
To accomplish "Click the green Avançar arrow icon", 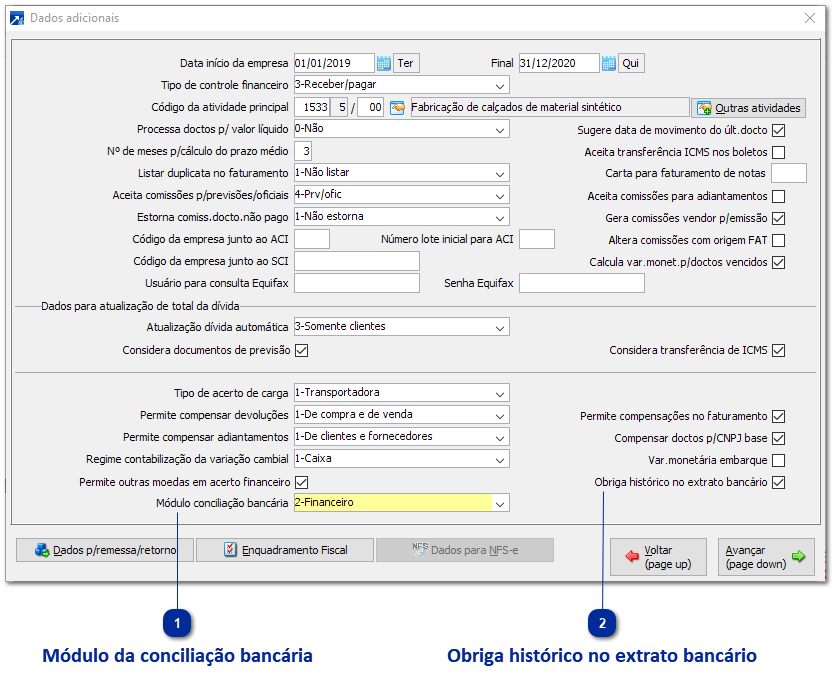I will 801,557.
